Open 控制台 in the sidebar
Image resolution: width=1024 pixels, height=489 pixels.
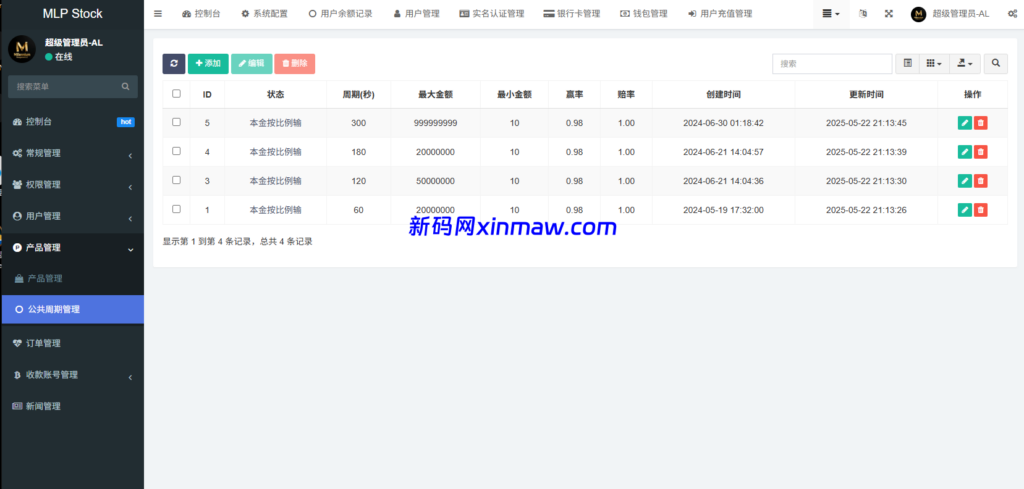click(72, 122)
